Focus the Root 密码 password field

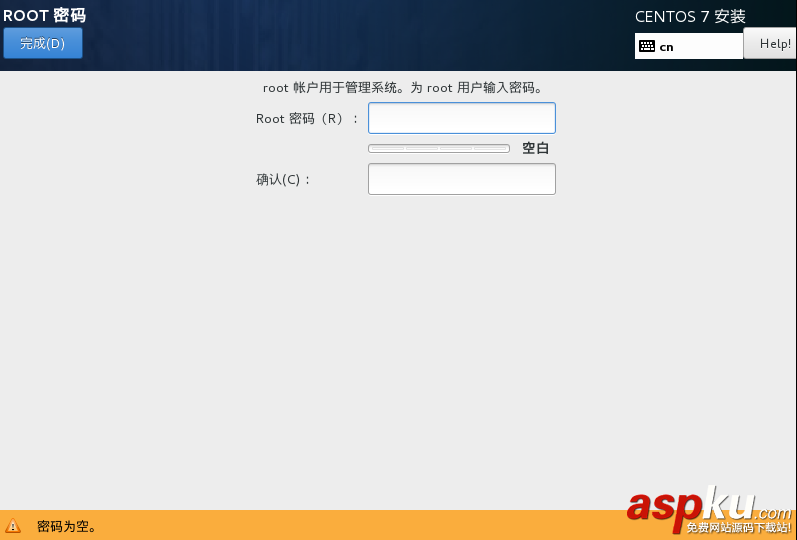(x=462, y=118)
